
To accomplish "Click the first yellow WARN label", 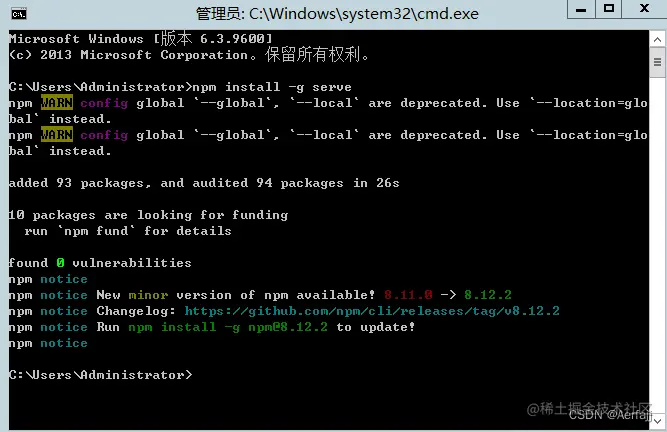I will coord(57,102).
